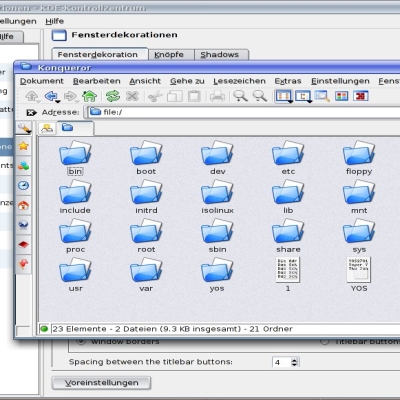Open the Lesezeichen menu

point(239,81)
